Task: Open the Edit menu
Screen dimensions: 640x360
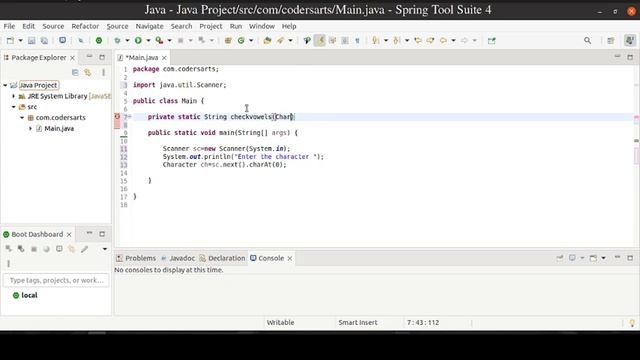Action: (28, 26)
